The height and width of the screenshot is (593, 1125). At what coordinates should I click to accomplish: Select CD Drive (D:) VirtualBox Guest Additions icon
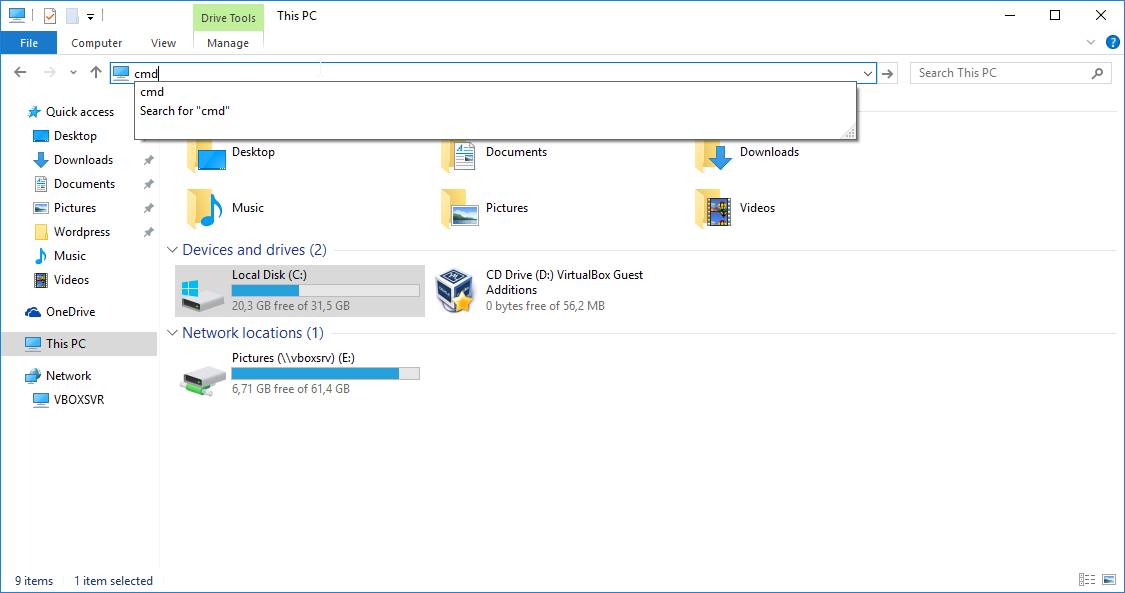[x=456, y=290]
